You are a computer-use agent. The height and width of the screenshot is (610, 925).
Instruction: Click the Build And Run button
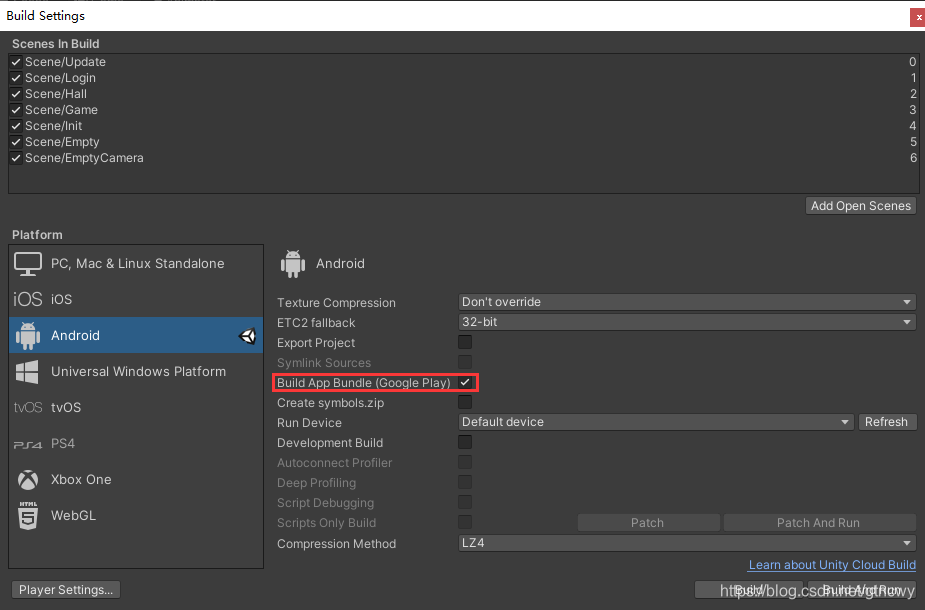tap(861, 590)
